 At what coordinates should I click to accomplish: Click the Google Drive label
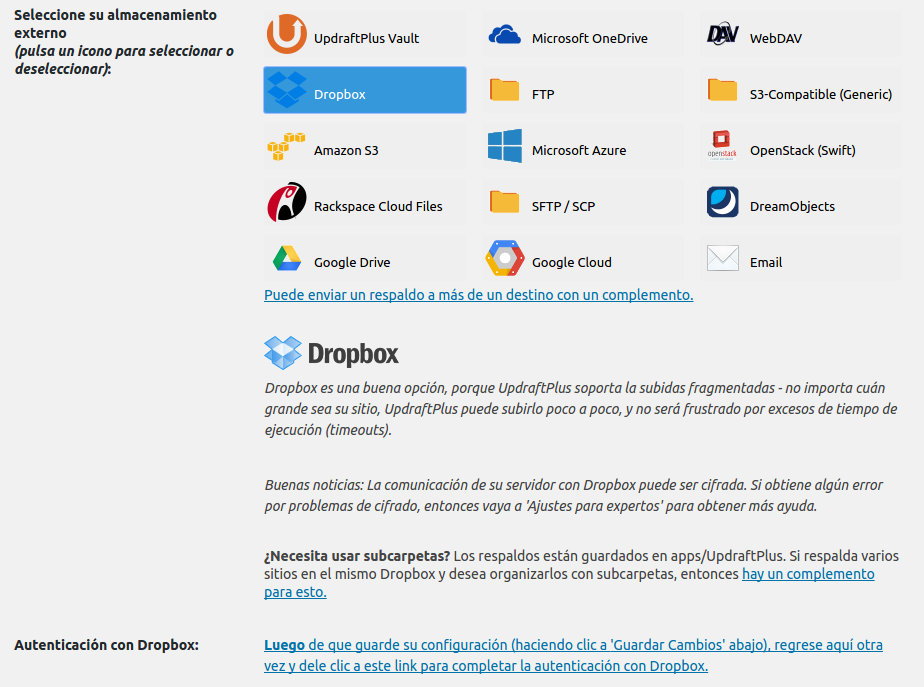[352, 262]
